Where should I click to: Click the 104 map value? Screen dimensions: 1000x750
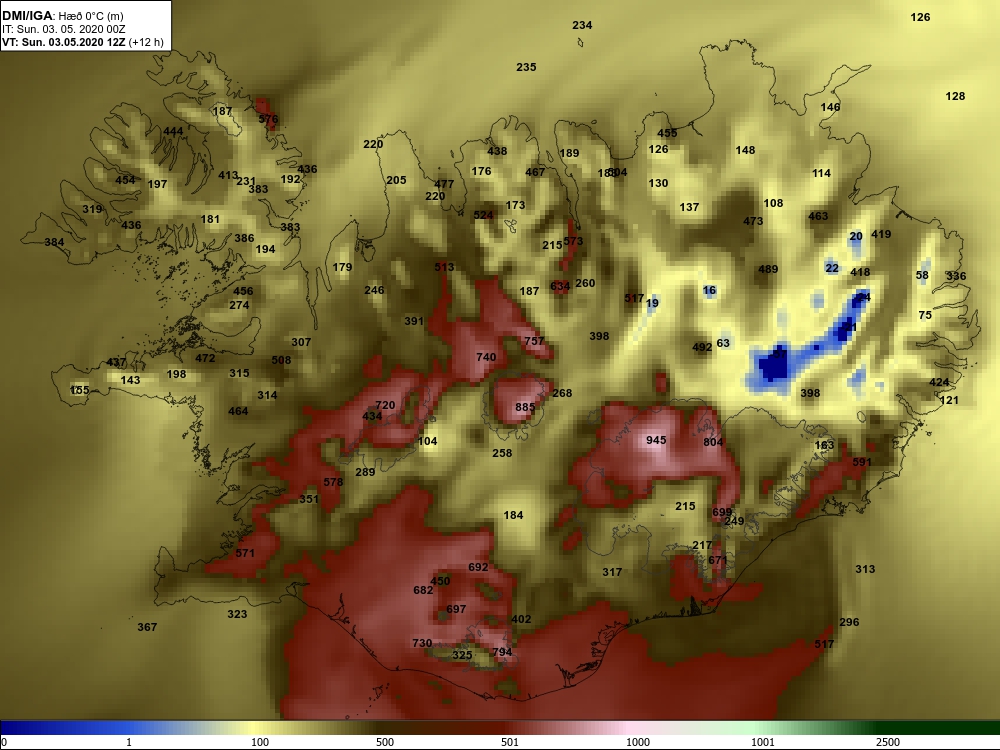click(427, 441)
